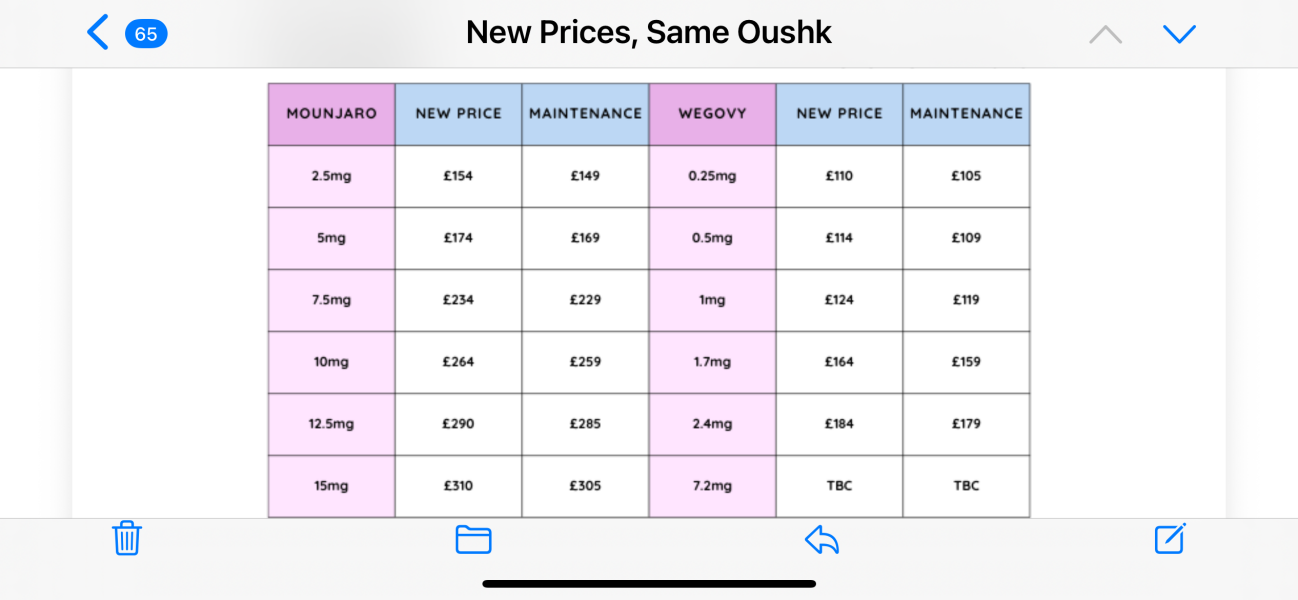Screen dimensions: 1298x600
Task: Go to next message with down arrow
Action: click(1180, 34)
